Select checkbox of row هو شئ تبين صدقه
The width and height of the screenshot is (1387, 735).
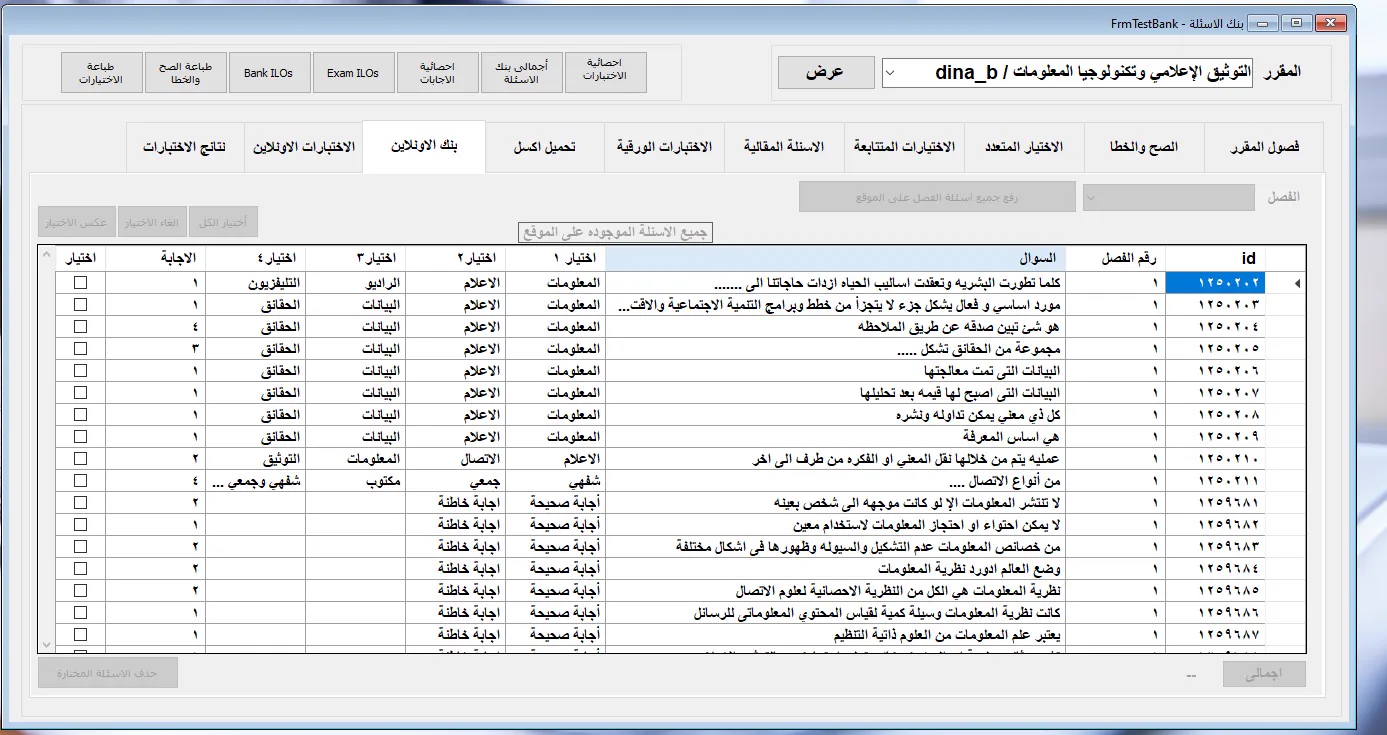(80, 327)
